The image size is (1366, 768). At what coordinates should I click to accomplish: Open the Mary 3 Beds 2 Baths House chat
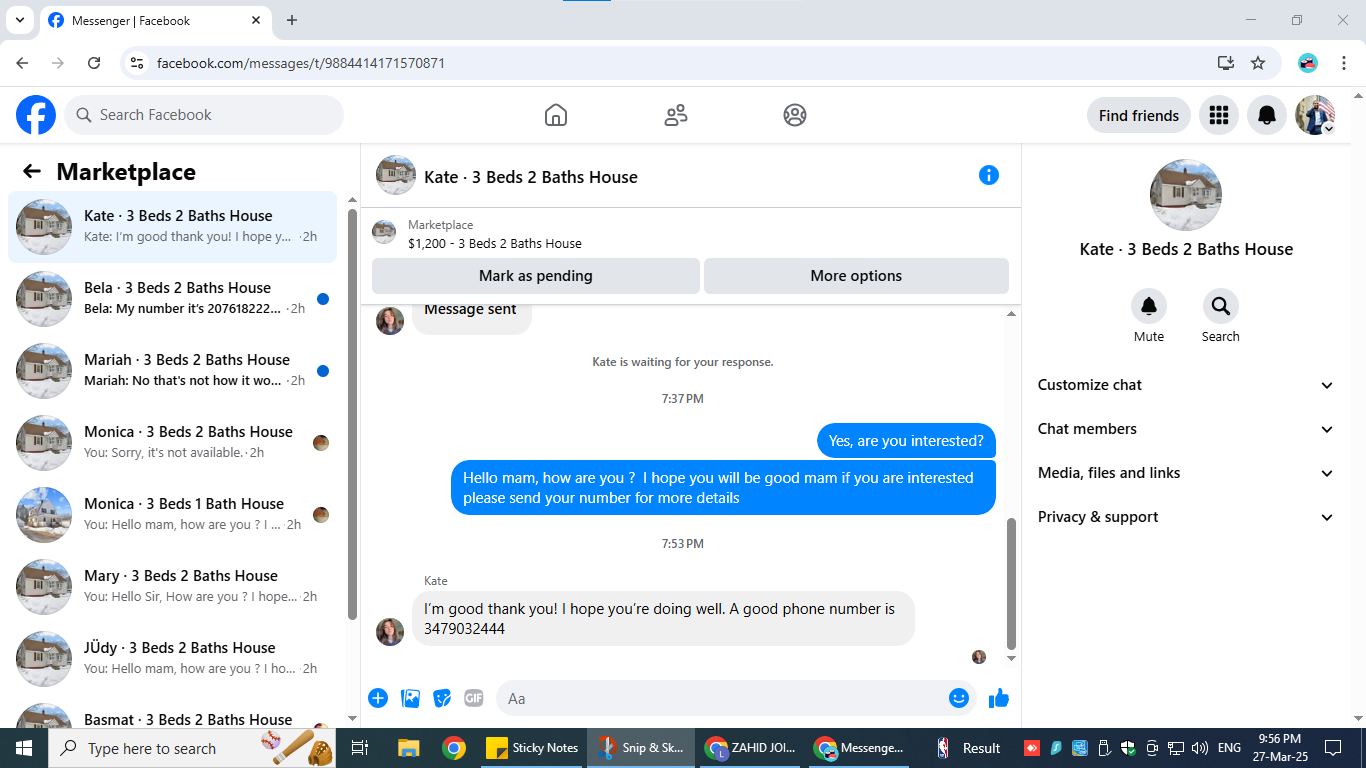click(172, 587)
